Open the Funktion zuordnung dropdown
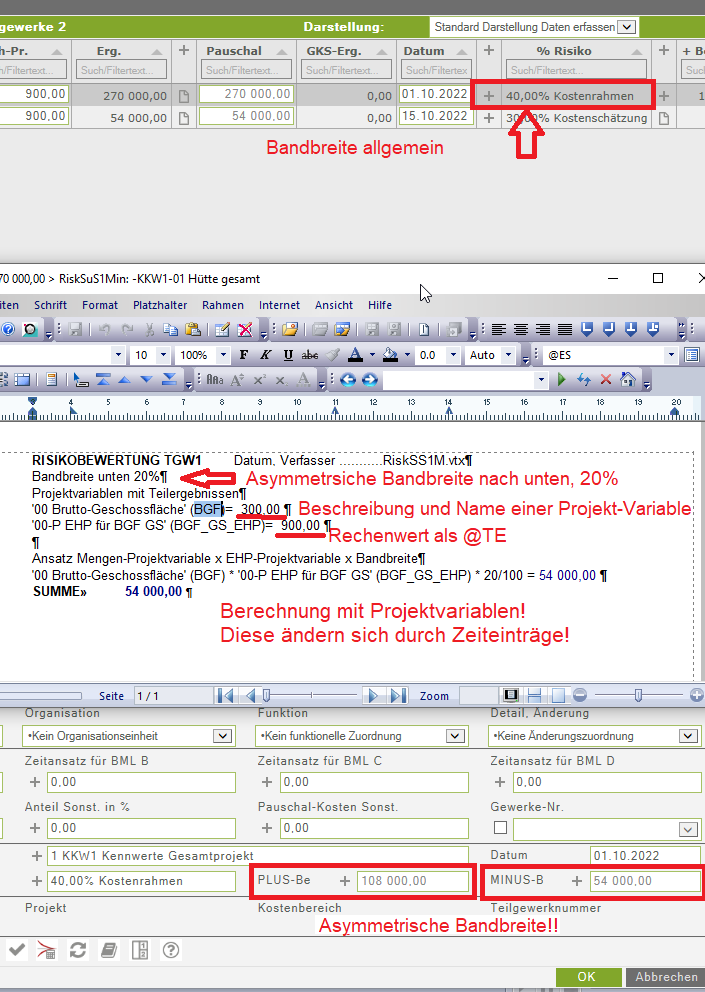The image size is (705, 992). click(x=456, y=736)
